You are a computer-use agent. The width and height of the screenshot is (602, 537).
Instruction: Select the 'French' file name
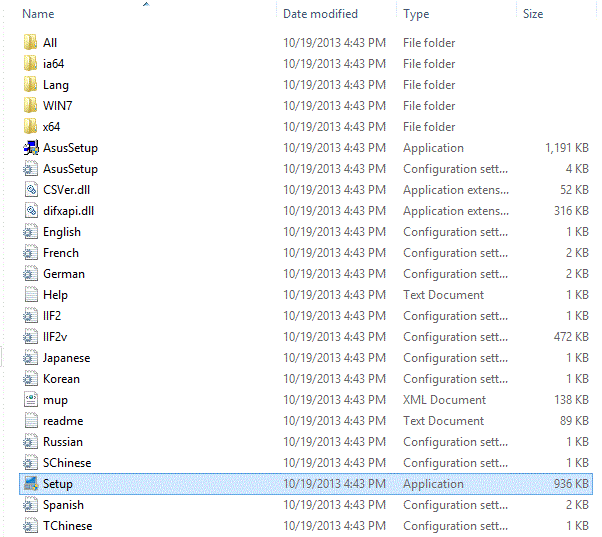coord(61,253)
